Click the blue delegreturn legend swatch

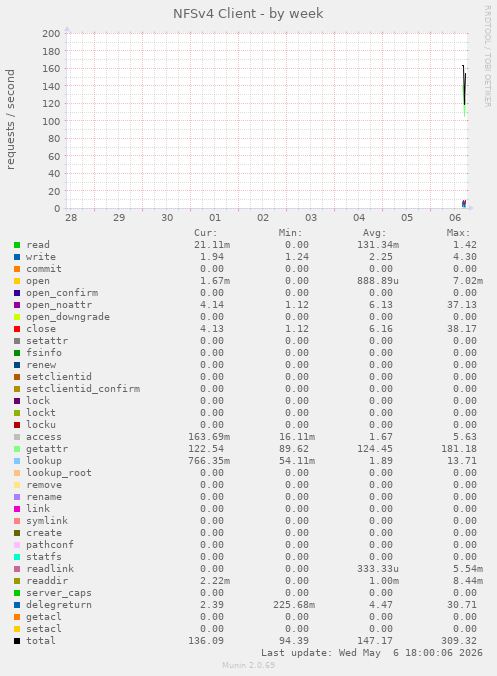click(17, 605)
